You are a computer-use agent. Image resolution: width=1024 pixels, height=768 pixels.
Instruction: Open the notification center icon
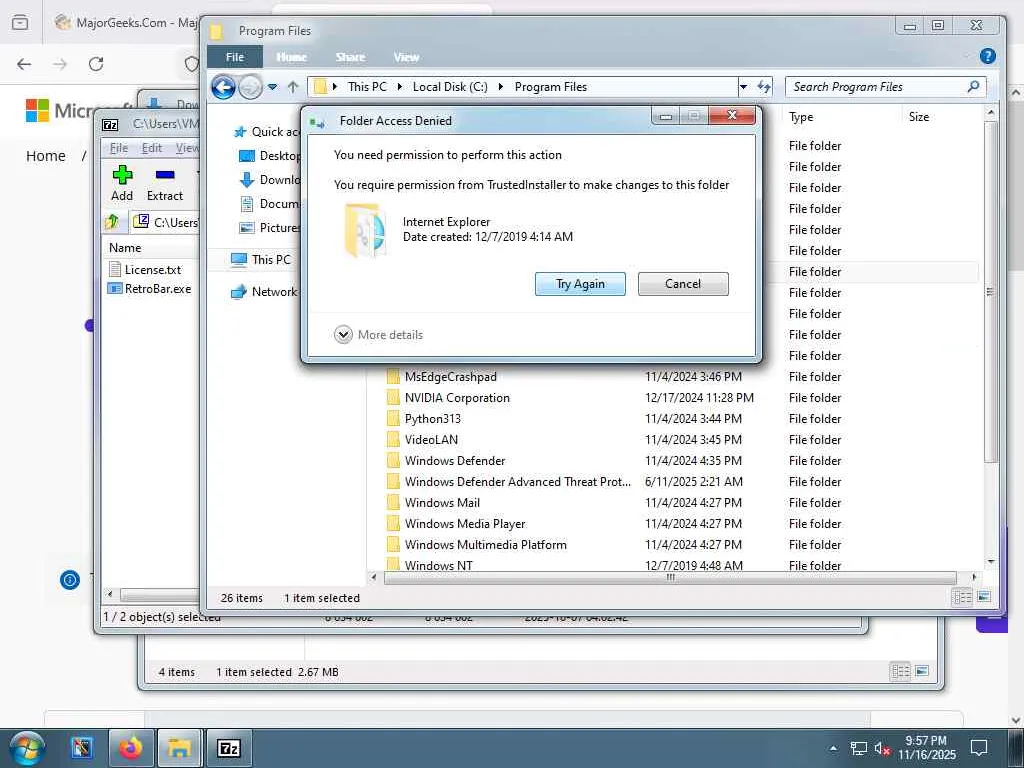(x=979, y=748)
